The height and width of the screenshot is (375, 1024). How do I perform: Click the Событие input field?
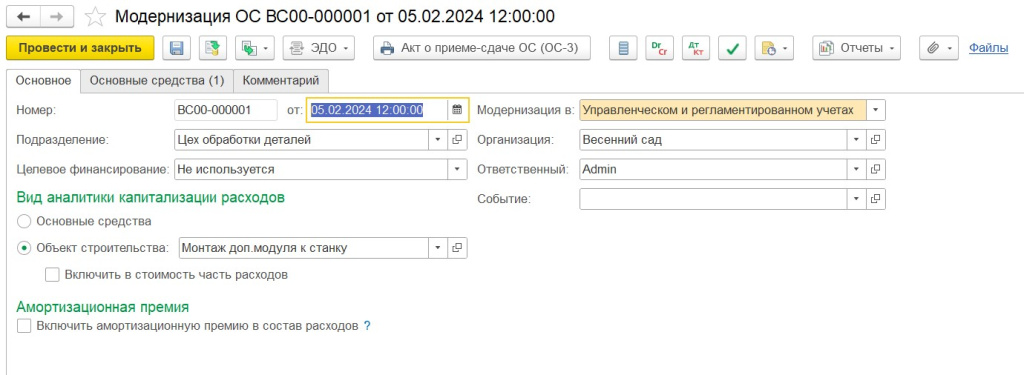713,199
